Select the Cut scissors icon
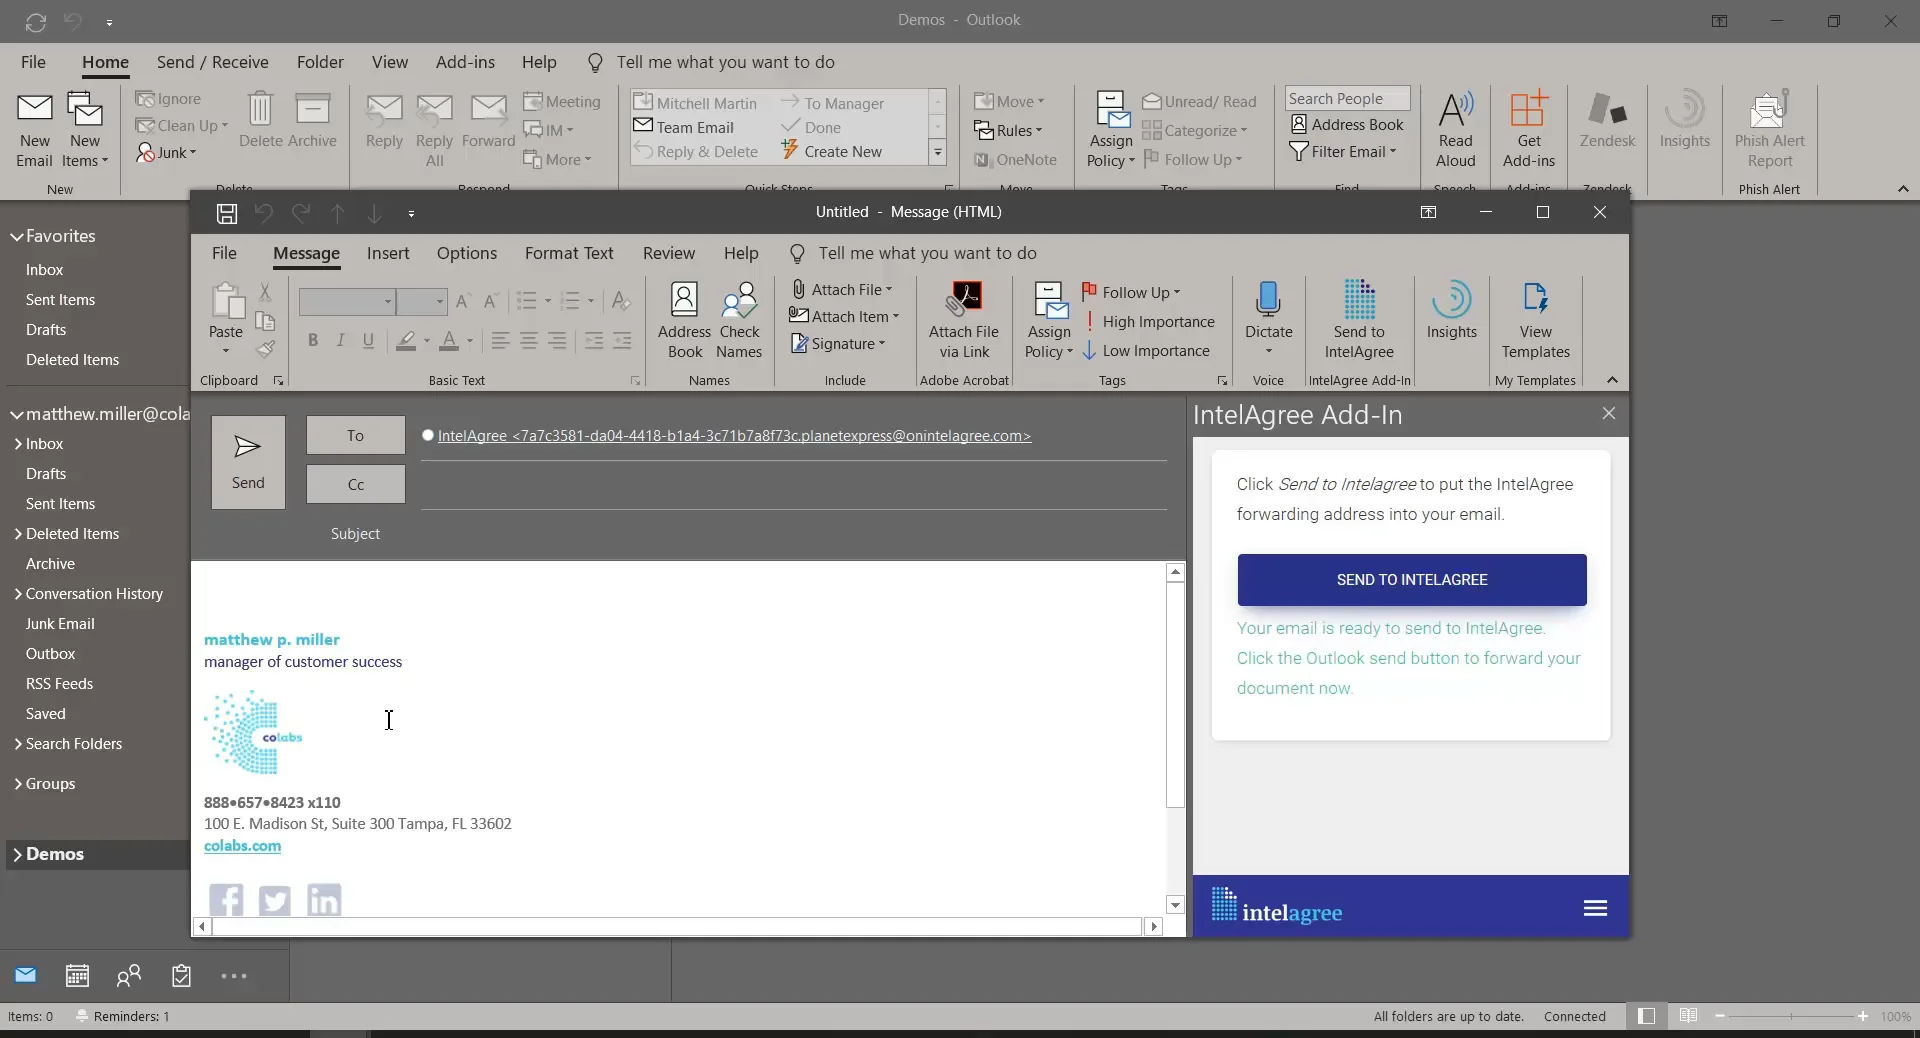The width and height of the screenshot is (1920, 1038). 265,292
